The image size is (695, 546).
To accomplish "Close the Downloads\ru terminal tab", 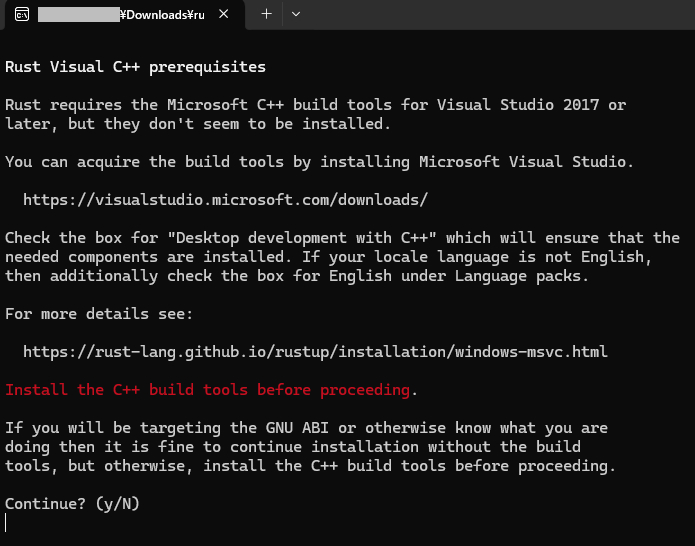I will coord(224,14).
